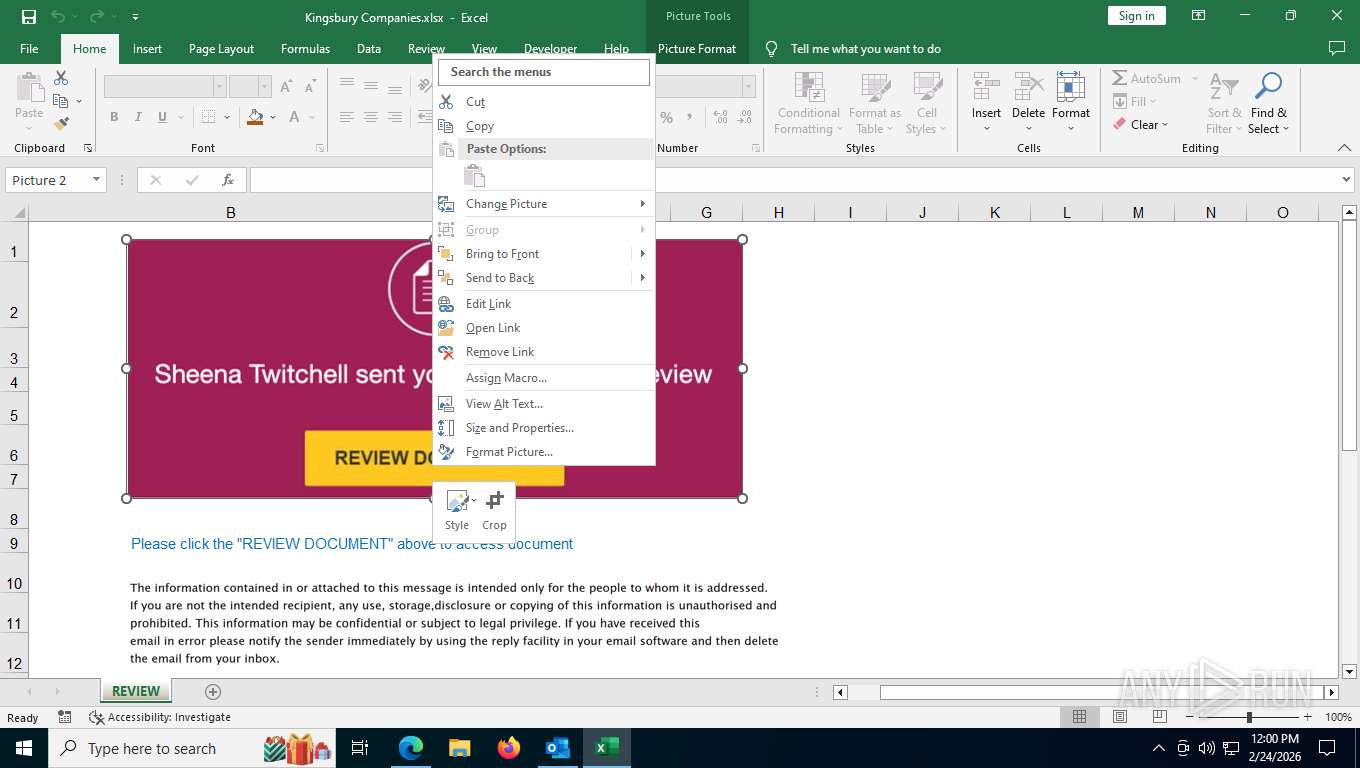Expand the formula bar chevron

[x=1345, y=180]
